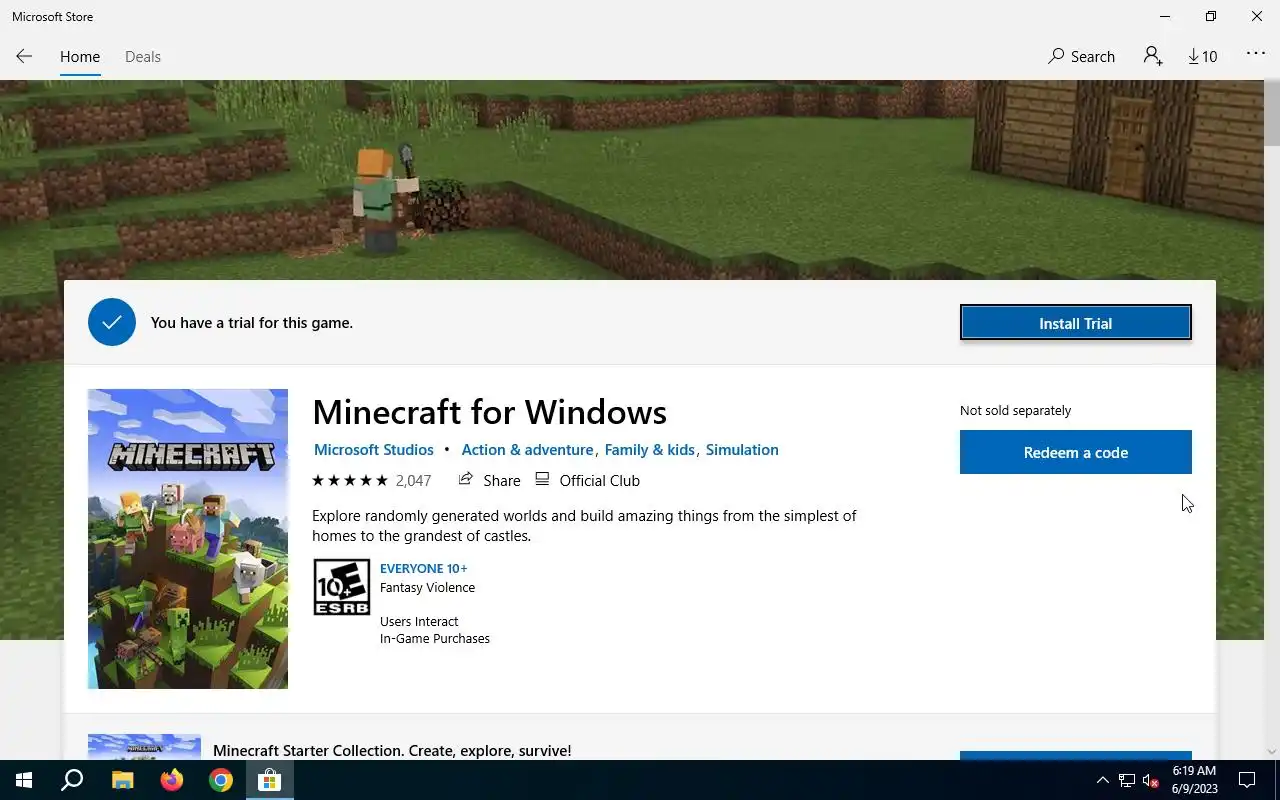The image size is (1280, 800).
Task: Click the scroll down arrow
Action: tap(1271, 751)
